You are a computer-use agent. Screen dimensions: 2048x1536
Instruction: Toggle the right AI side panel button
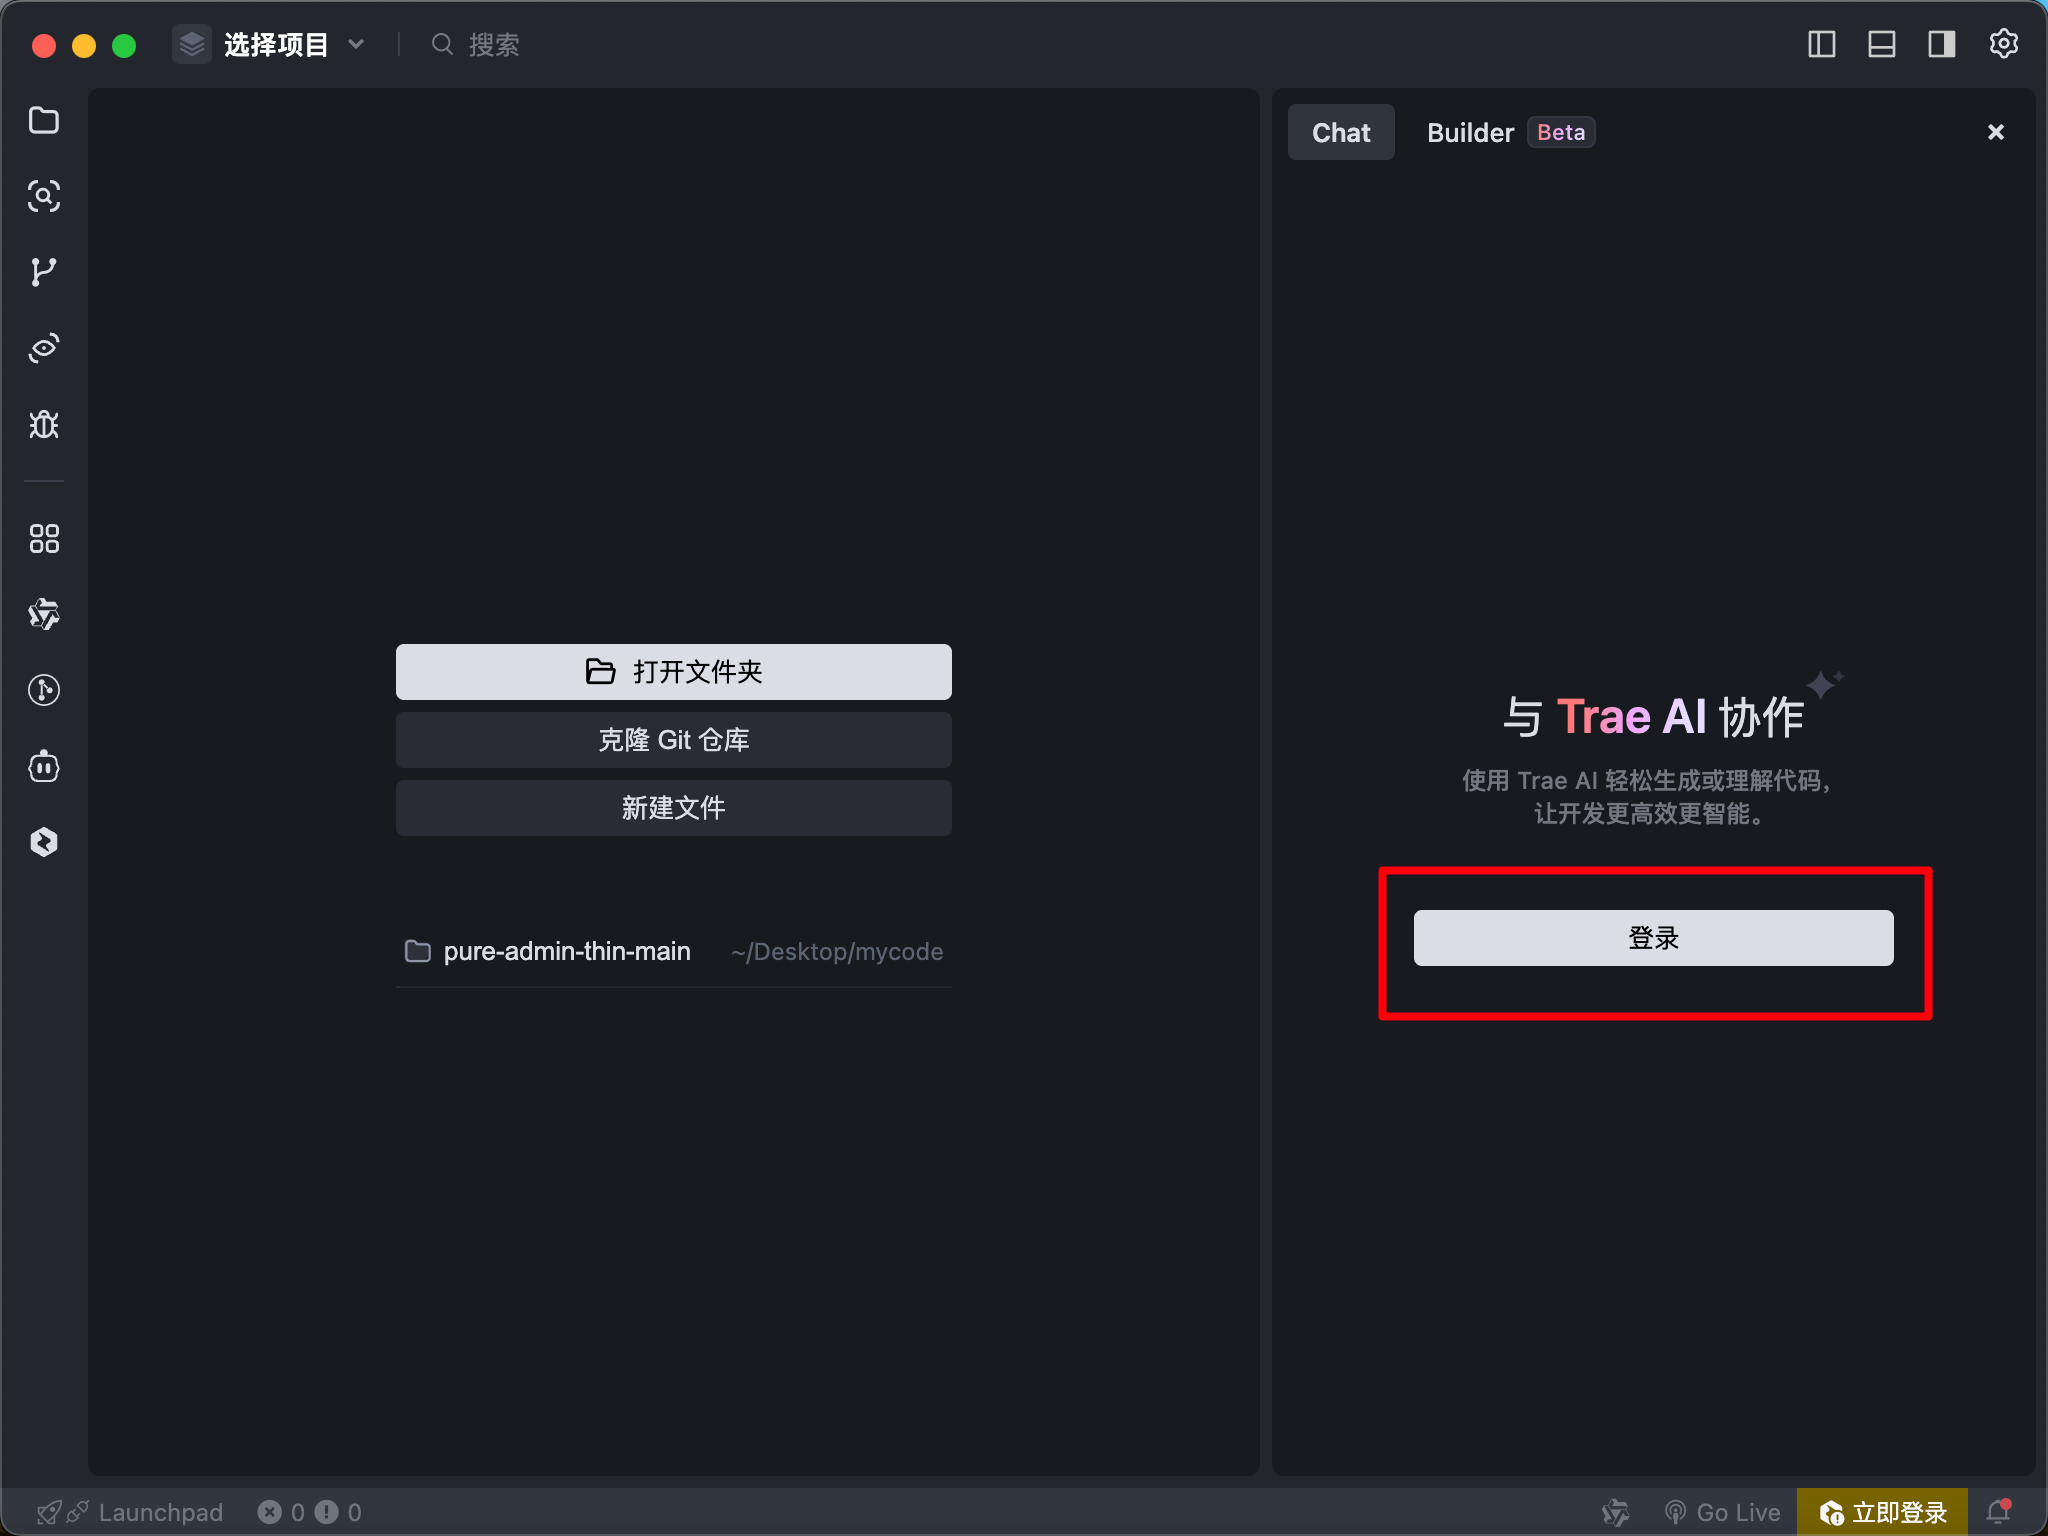pyautogui.click(x=1941, y=44)
